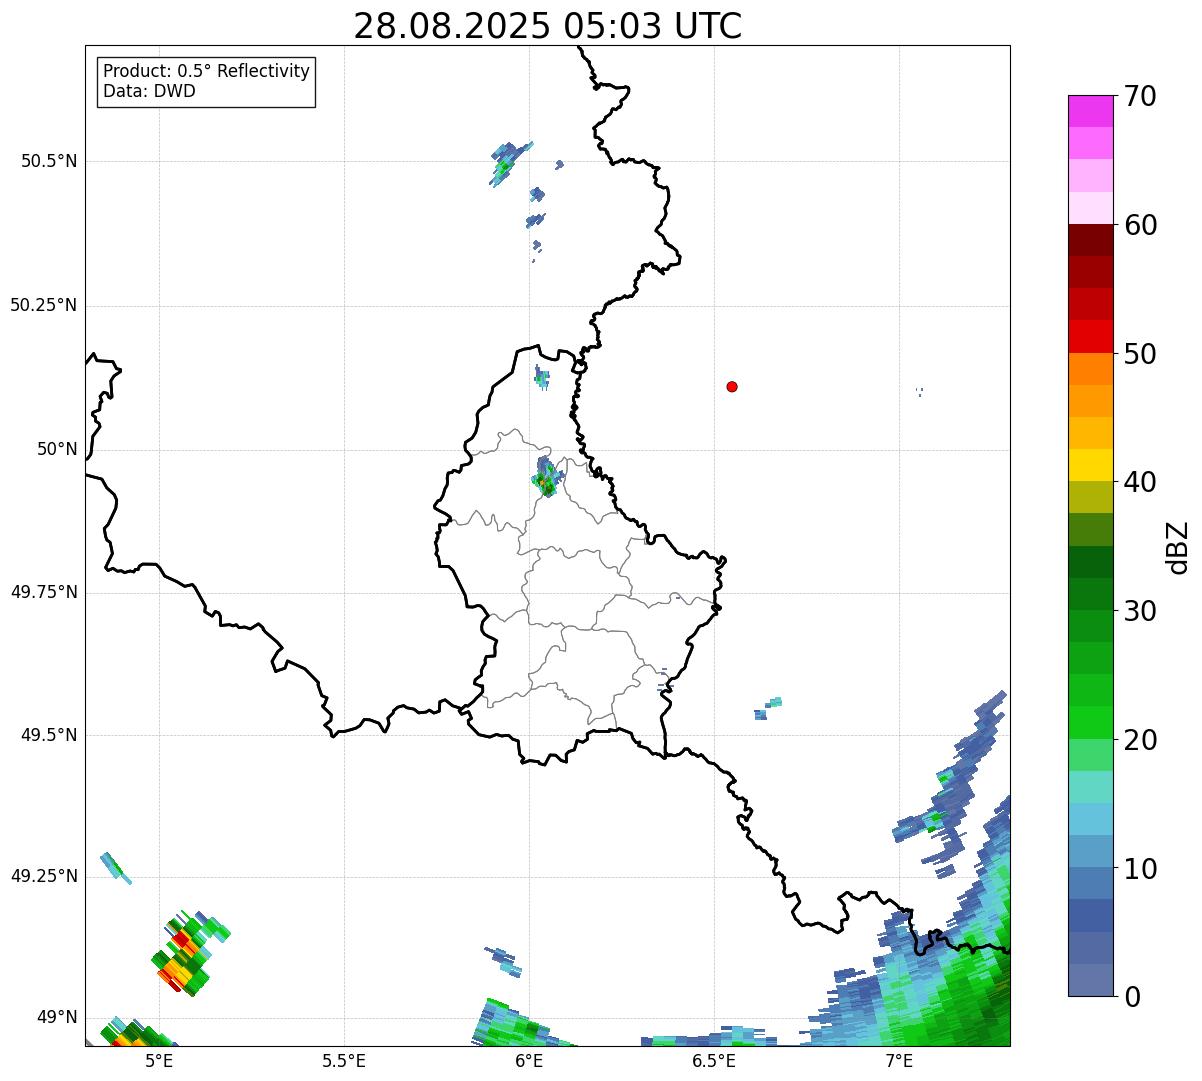Click the 49.5°N latitude label

[x=49, y=735]
